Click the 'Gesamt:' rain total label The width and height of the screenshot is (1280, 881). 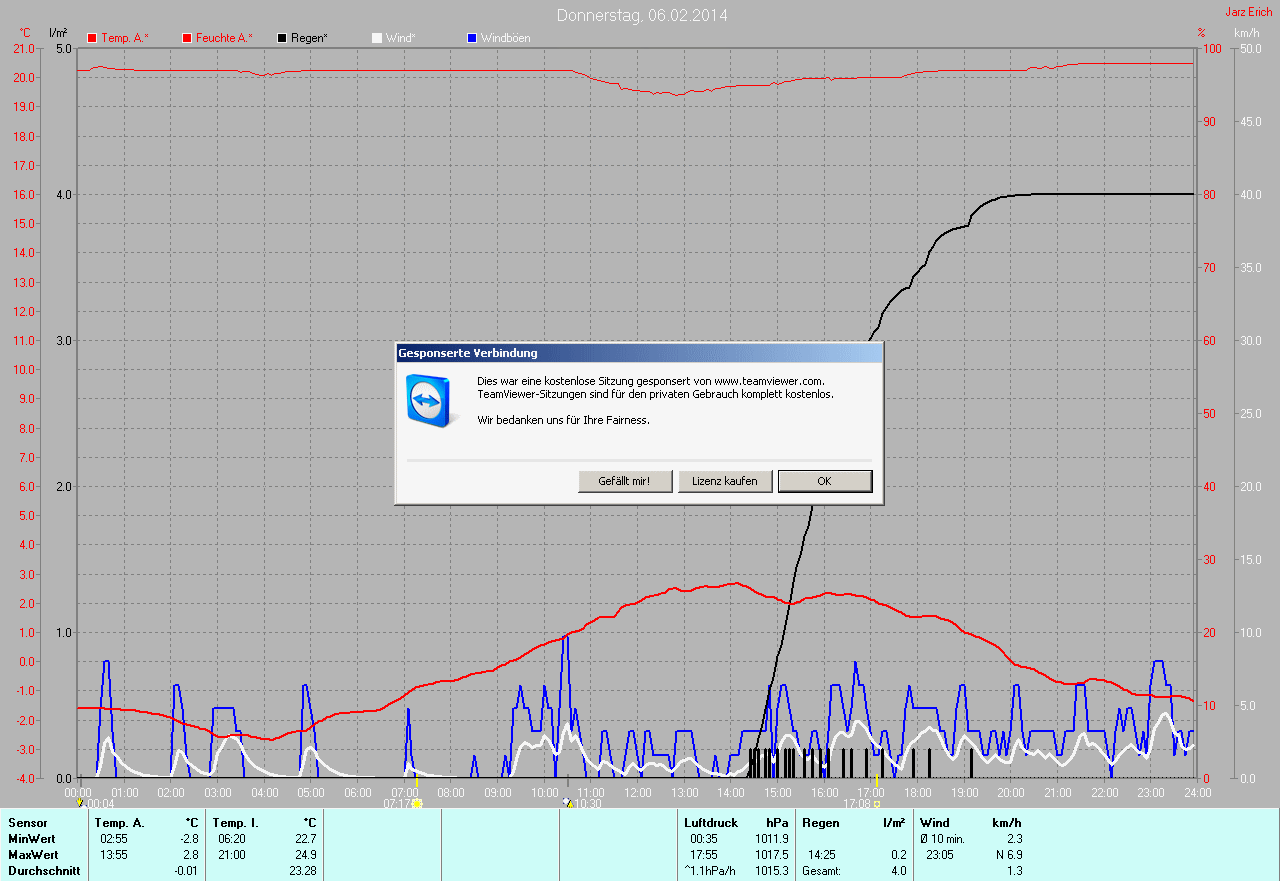point(822,871)
